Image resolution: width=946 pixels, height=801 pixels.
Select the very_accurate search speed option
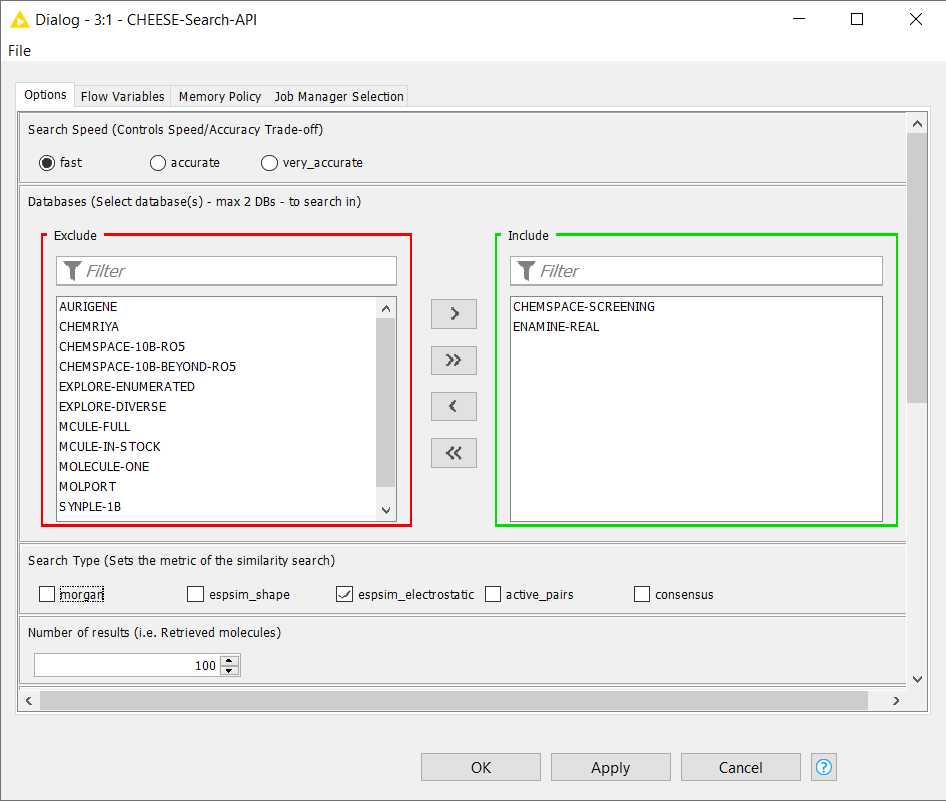pos(269,163)
